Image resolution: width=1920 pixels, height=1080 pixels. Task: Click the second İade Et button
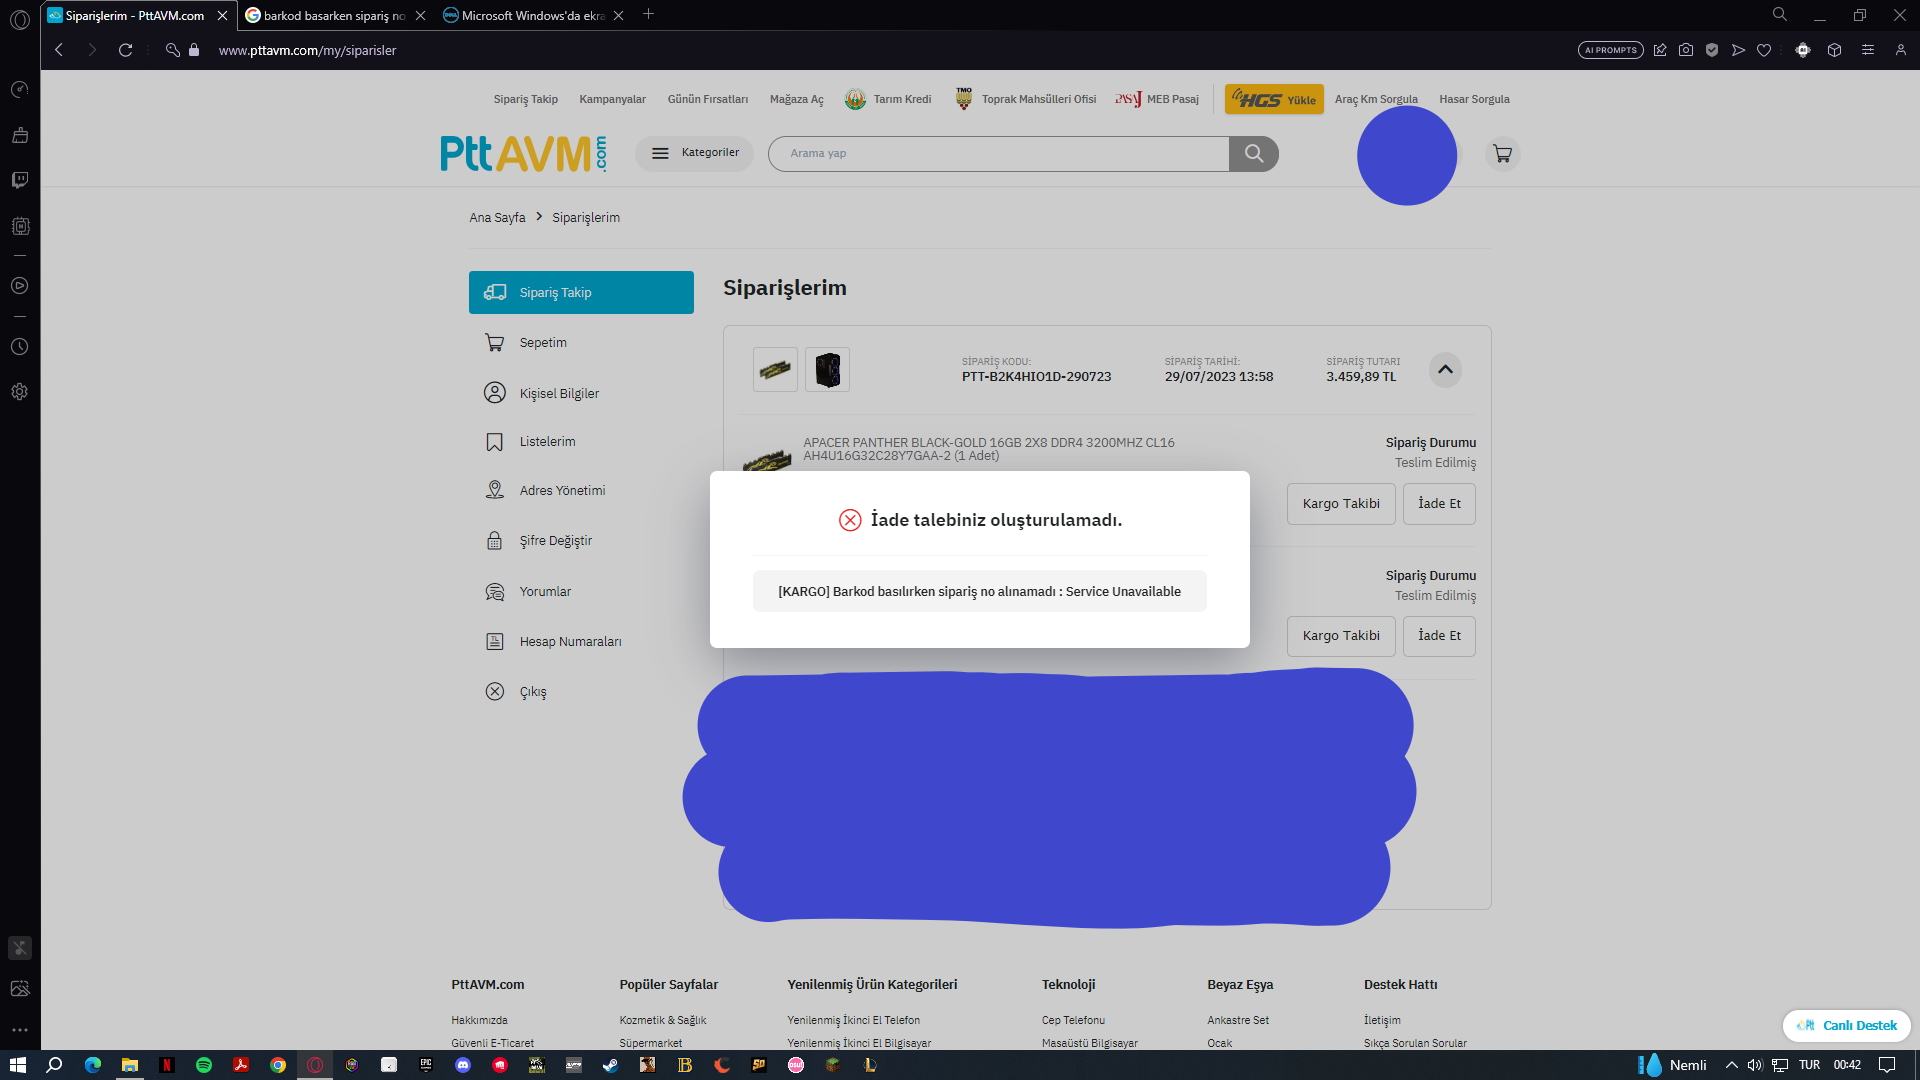pyautogui.click(x=1439, y=636)
